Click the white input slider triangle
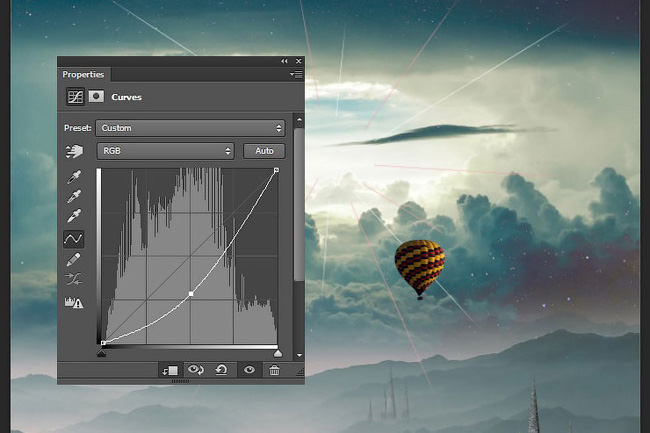This screenshot has width=650, height=433. (x=278, y=353)
